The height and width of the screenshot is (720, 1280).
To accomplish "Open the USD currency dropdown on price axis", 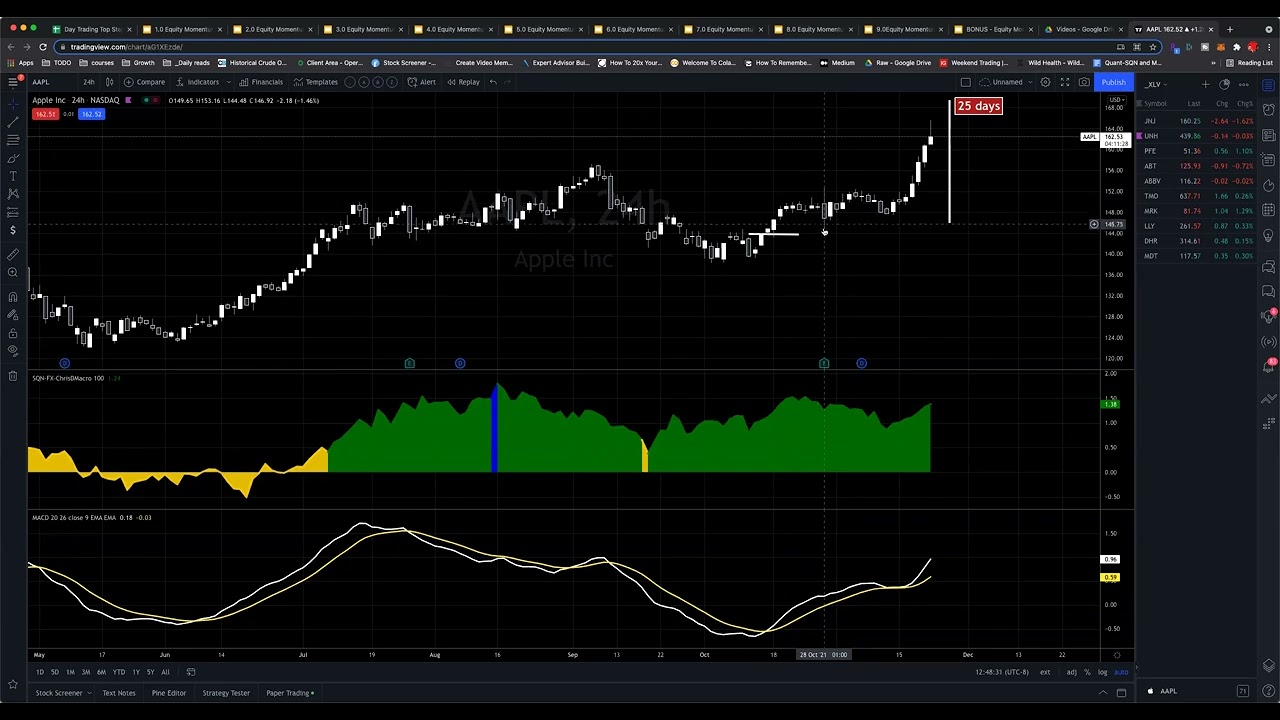I will (1116, 100).
